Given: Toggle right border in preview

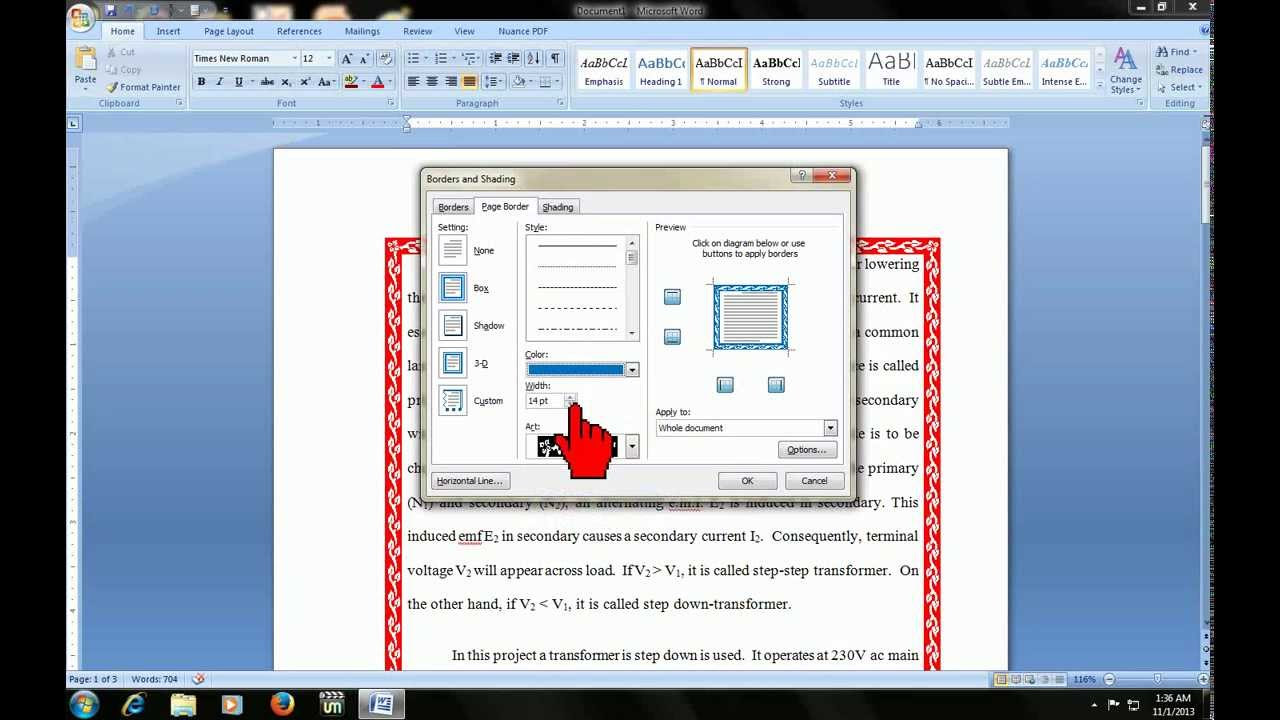Looking at the screenshot, I should [776, 385].
